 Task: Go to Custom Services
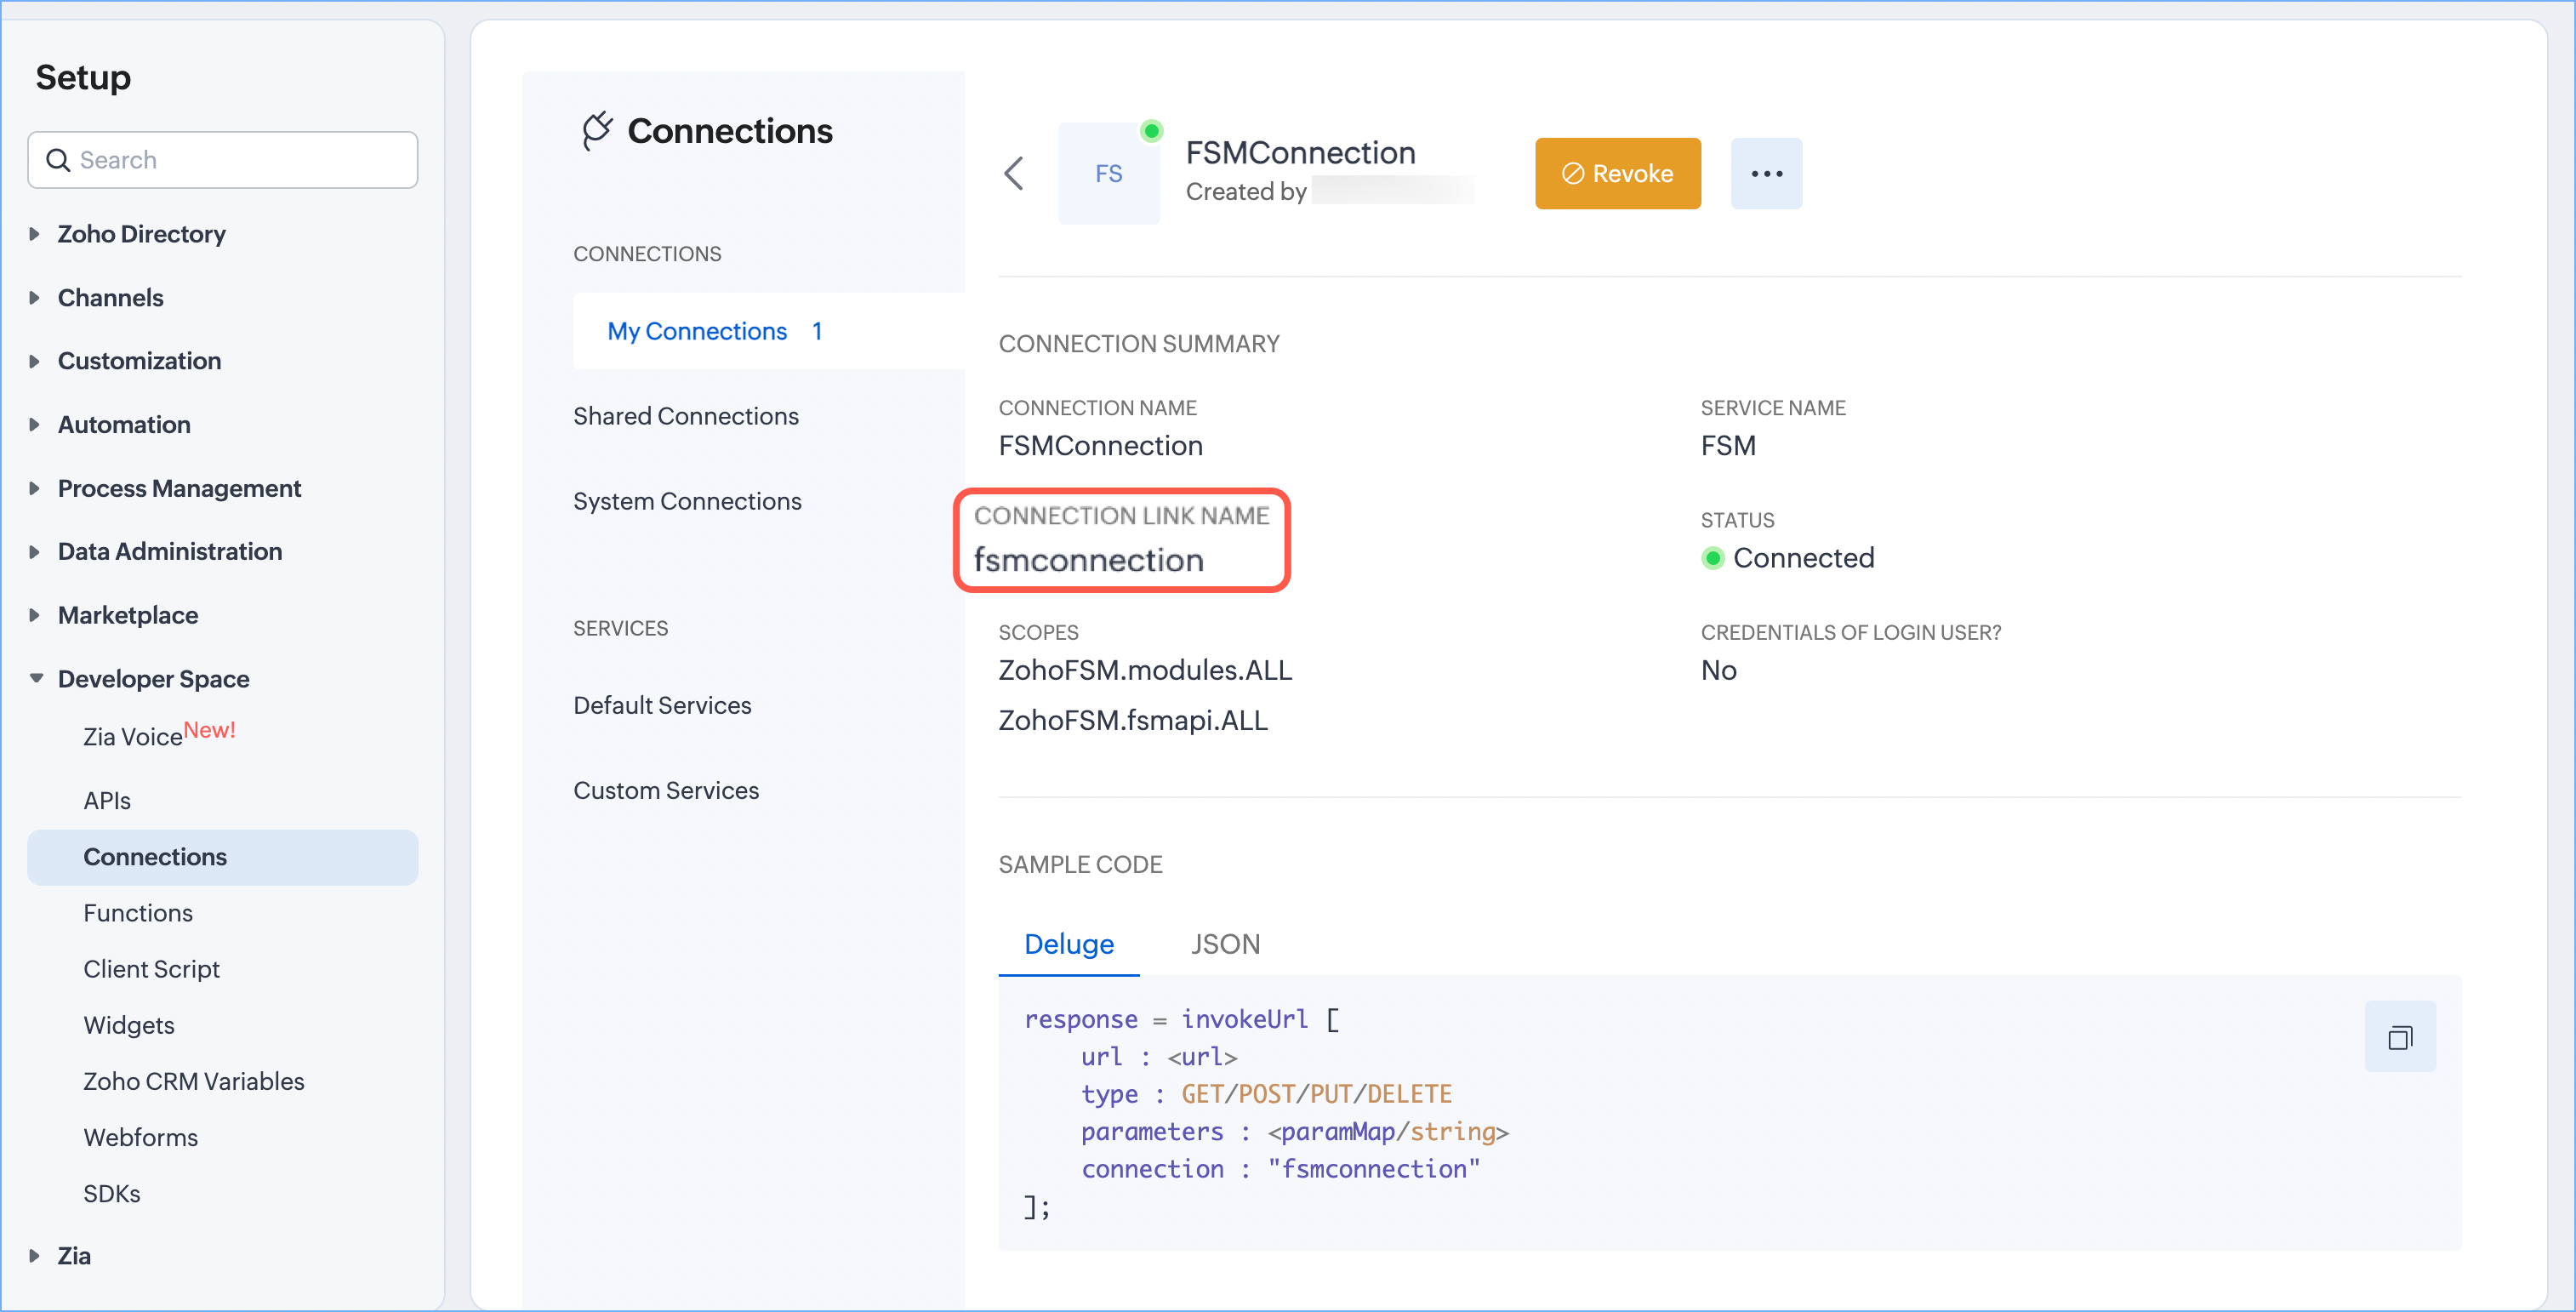pos(666,790)
